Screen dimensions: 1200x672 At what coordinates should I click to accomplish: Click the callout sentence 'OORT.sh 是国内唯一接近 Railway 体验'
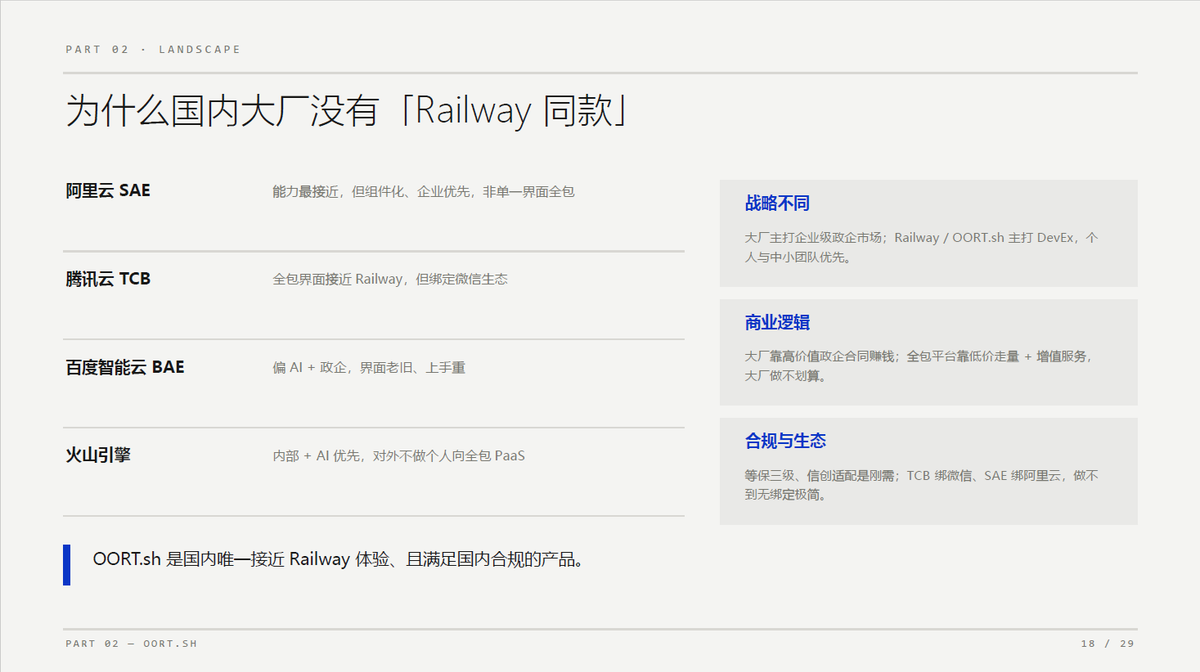click(338, 560)
